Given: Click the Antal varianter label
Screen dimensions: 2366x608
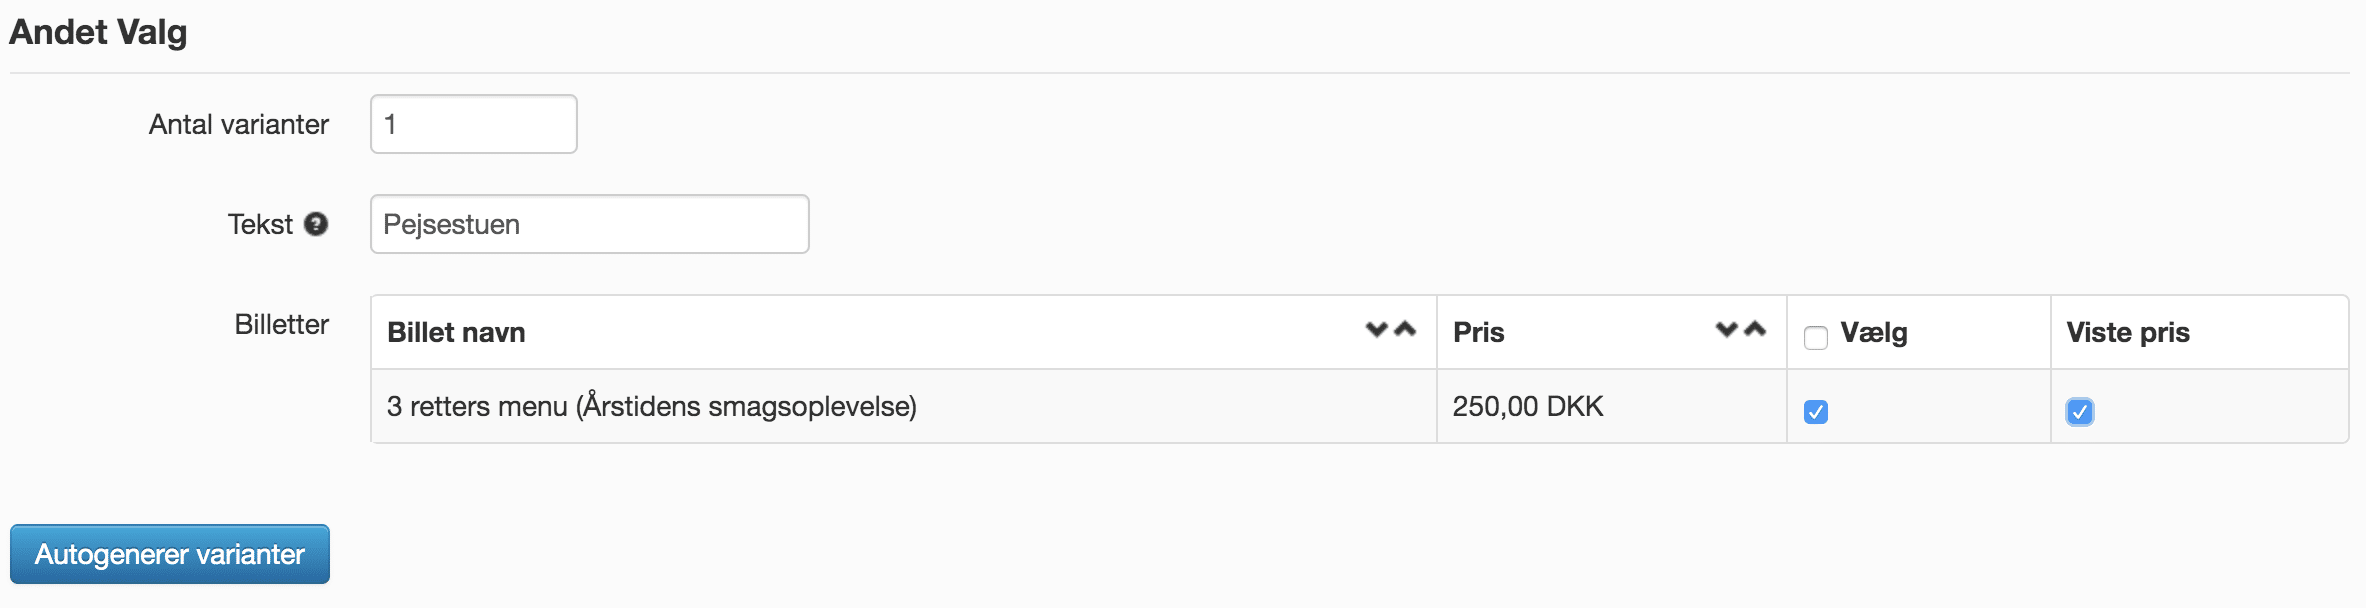Looking at the screenshot, I should (239, 124).
